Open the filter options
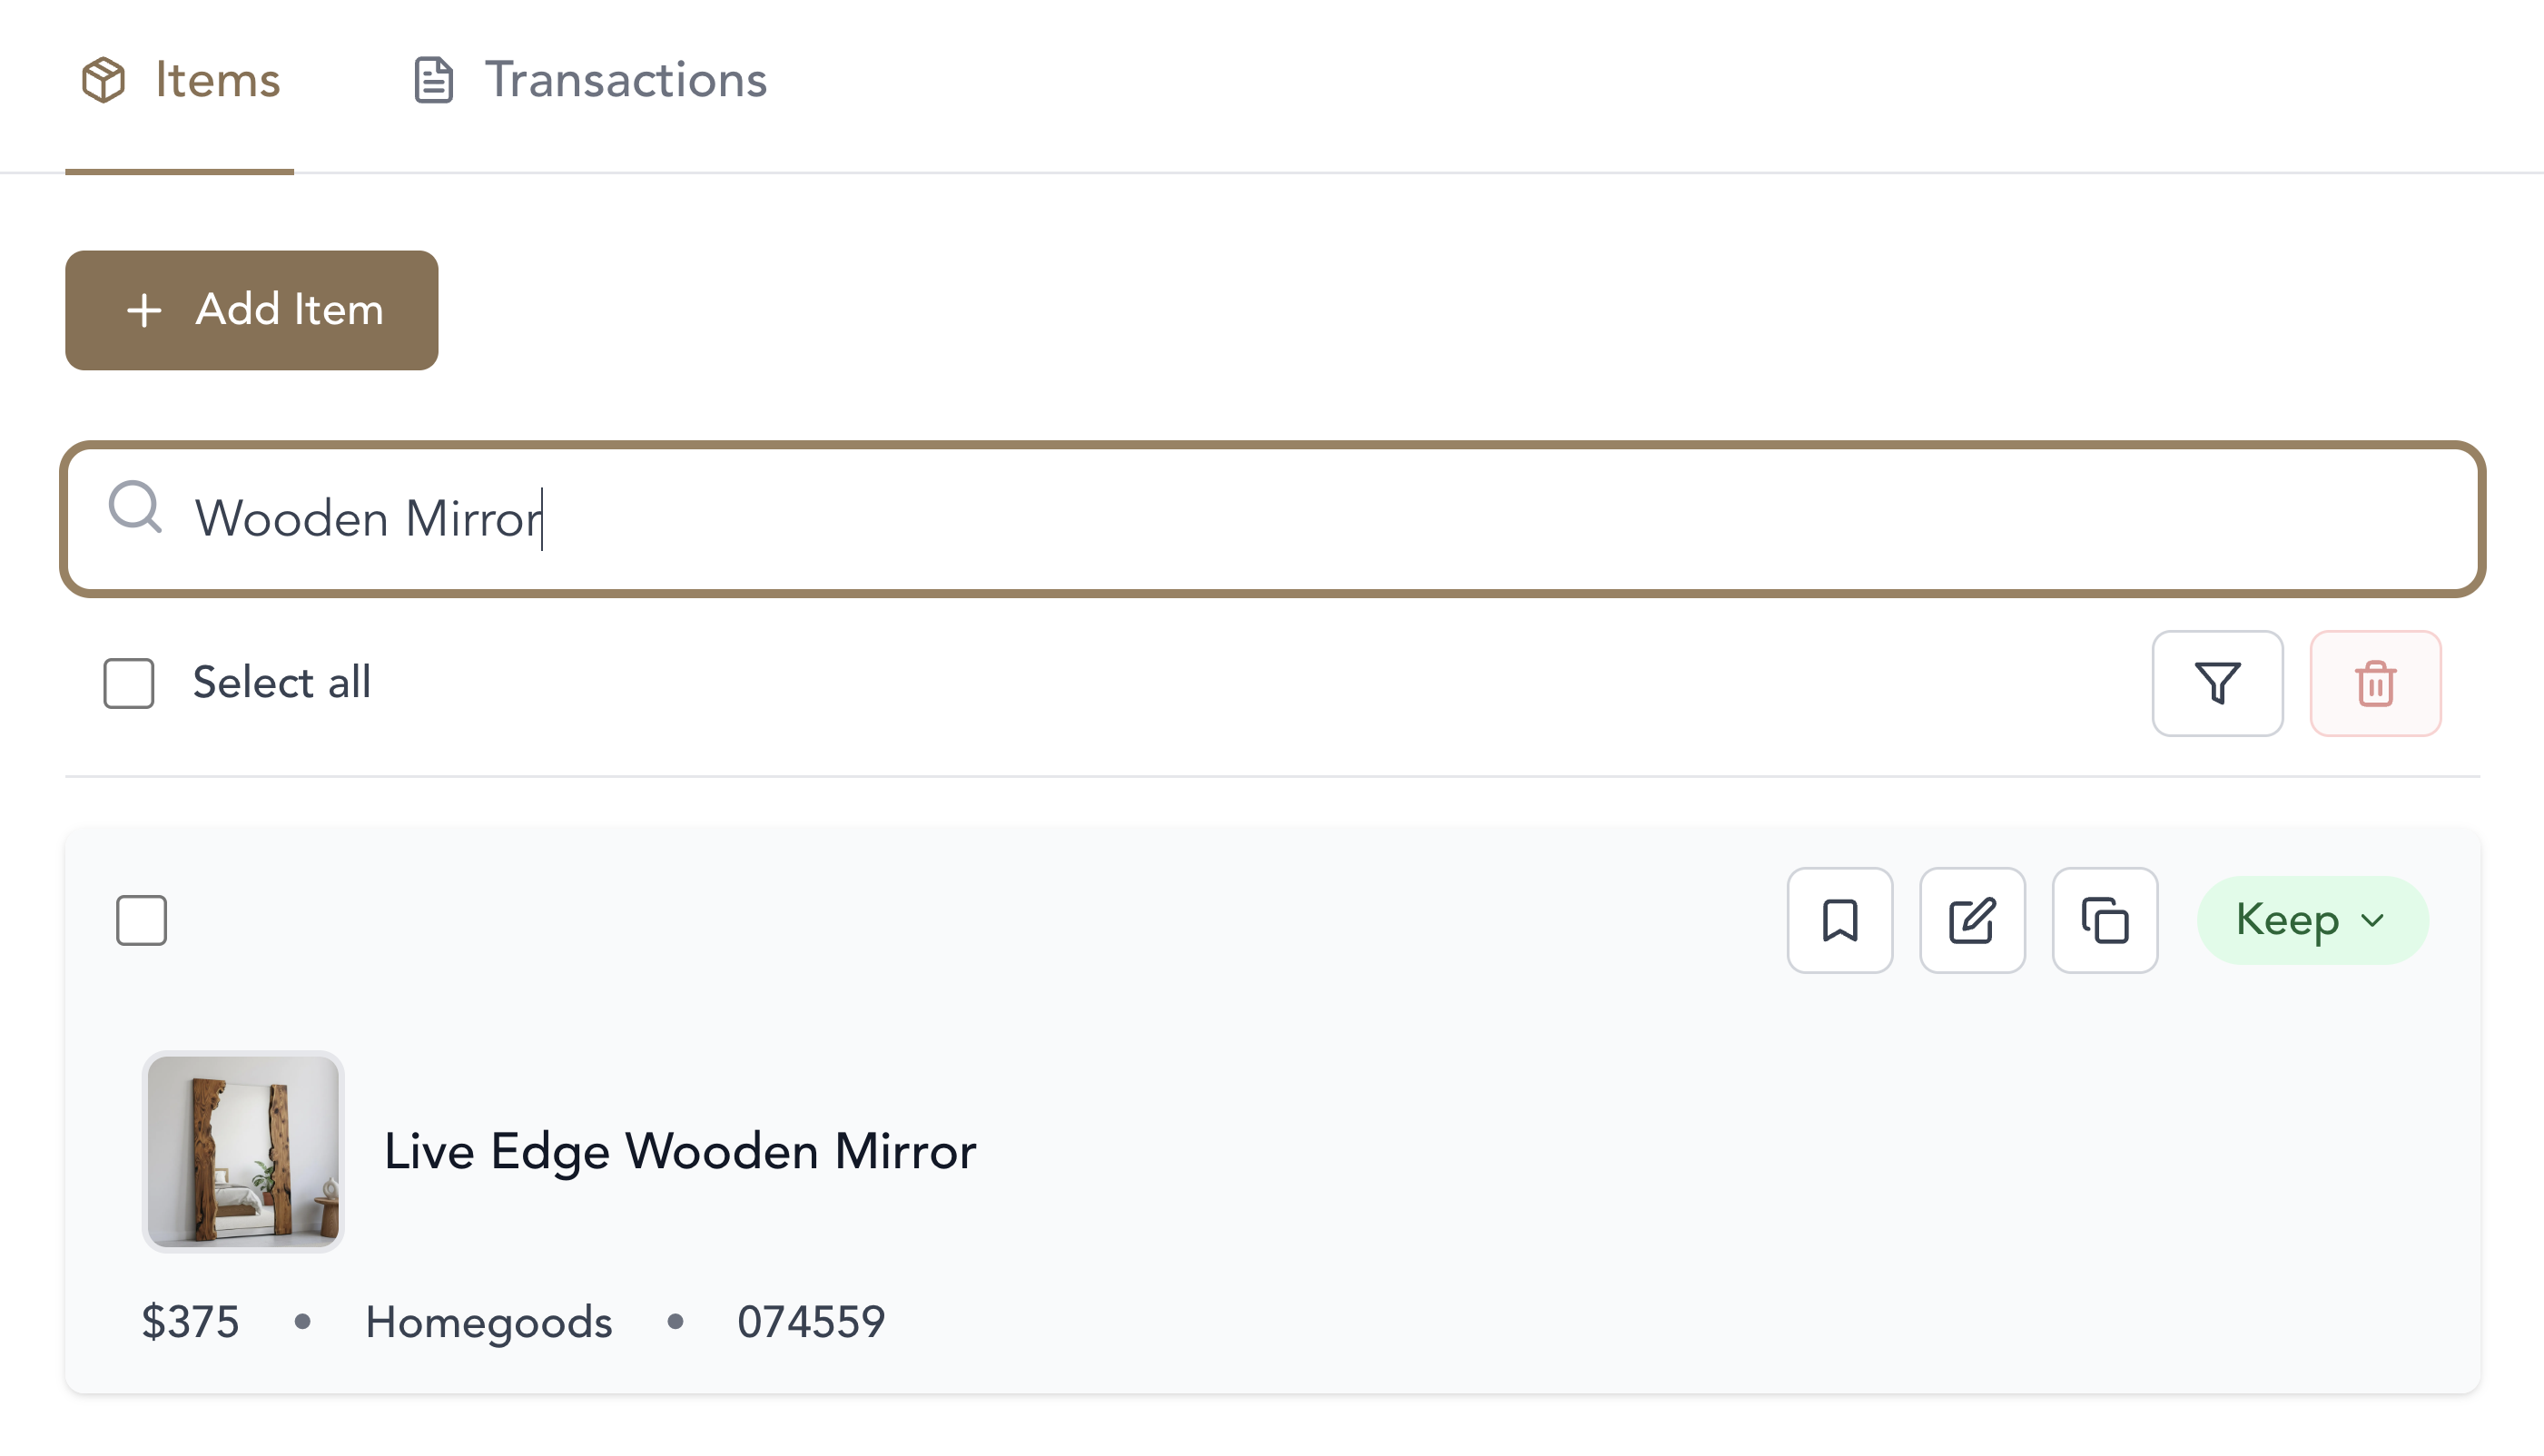Image resolution: width=2544 pixels, height=1456 pixels. (x=2217, y=684)
